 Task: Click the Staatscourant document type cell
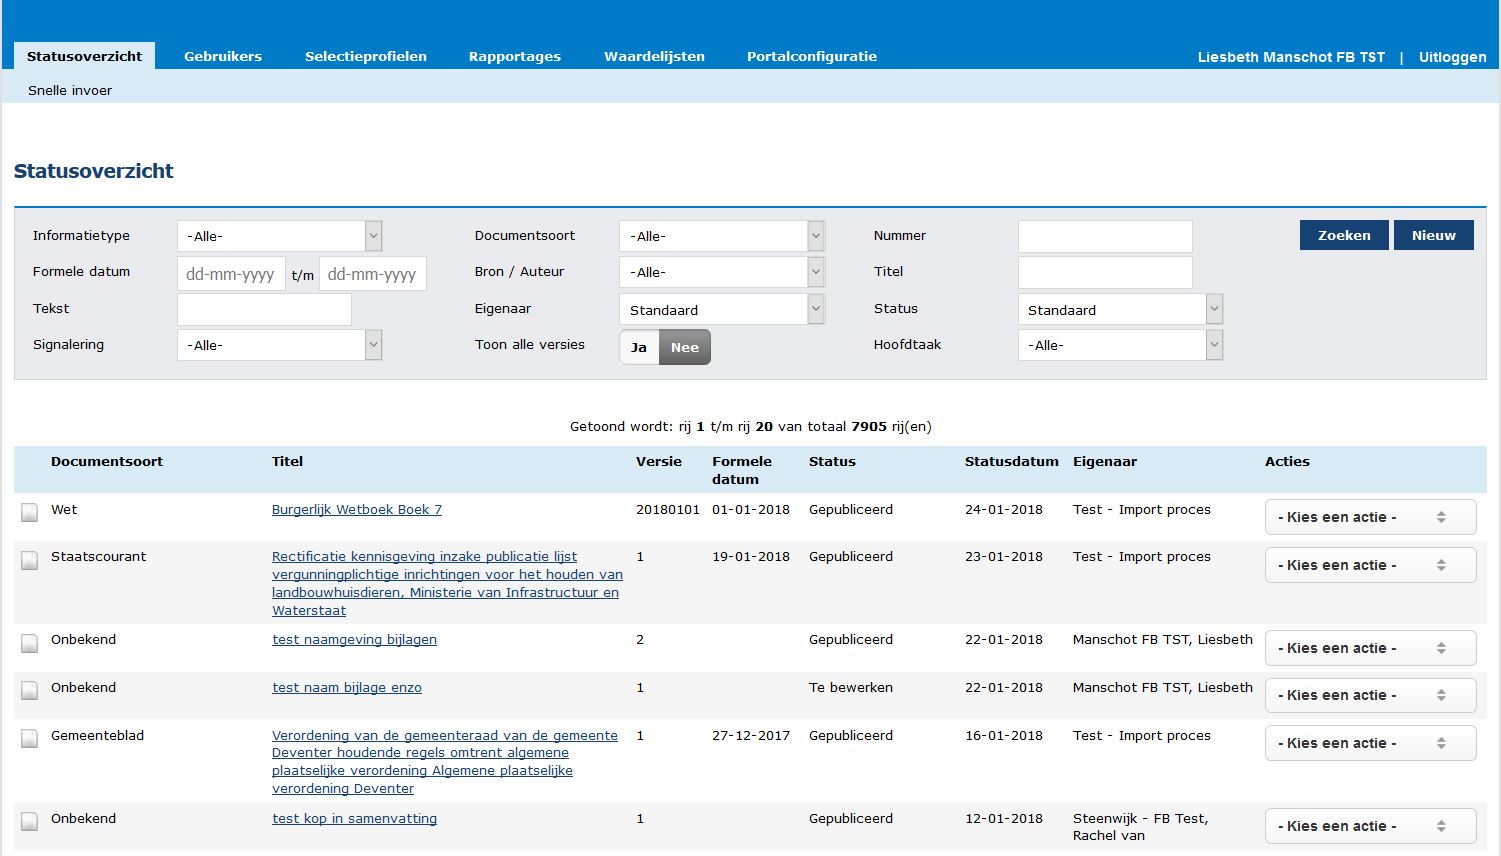point(98,556)
